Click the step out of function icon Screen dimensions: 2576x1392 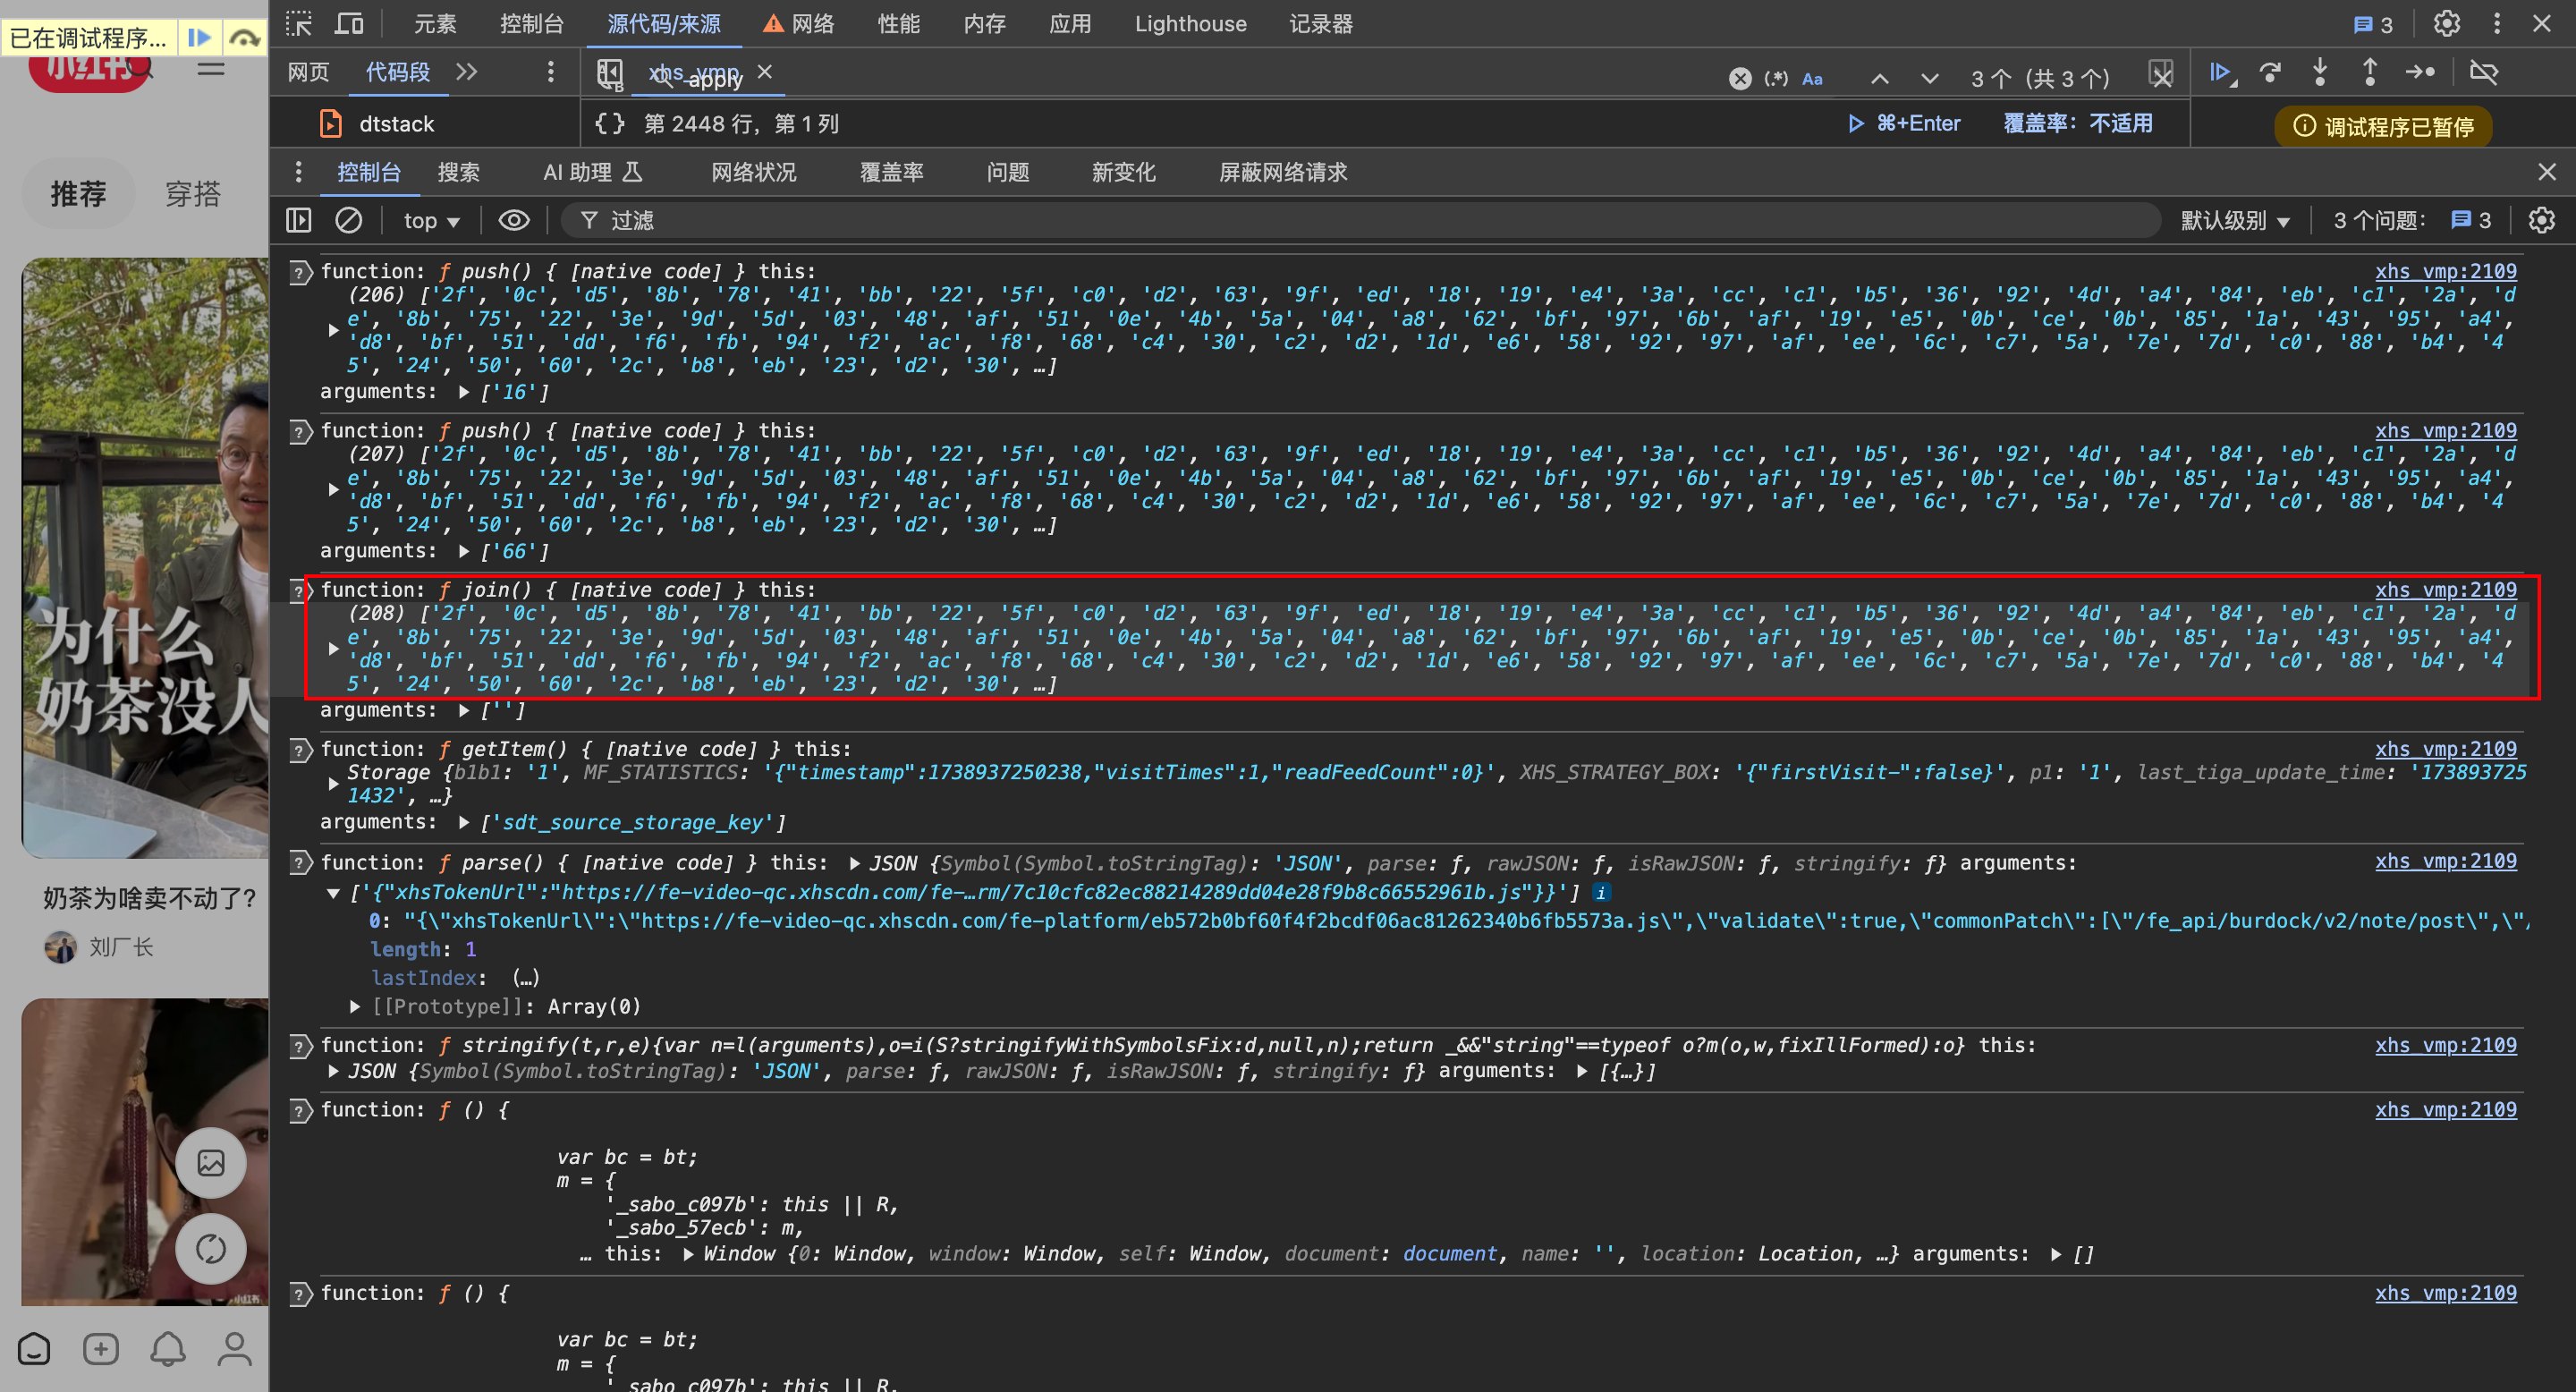[2369, 72]
